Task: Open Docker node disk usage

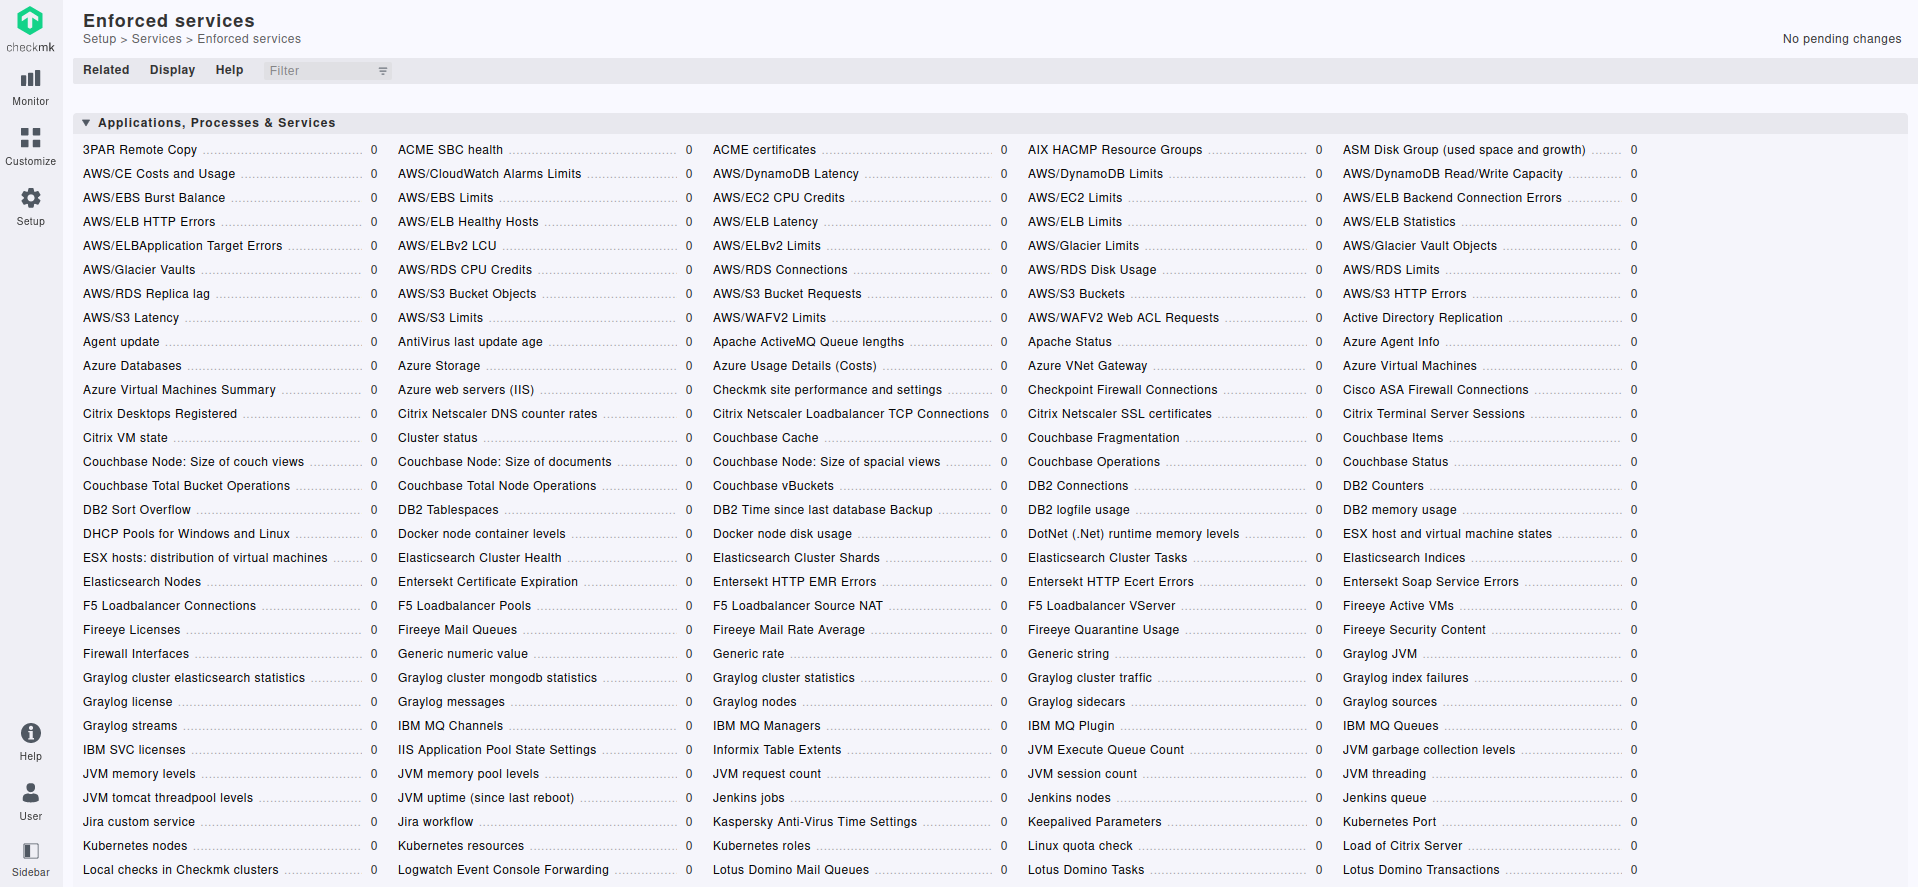Action: click(x=782, y=534)
